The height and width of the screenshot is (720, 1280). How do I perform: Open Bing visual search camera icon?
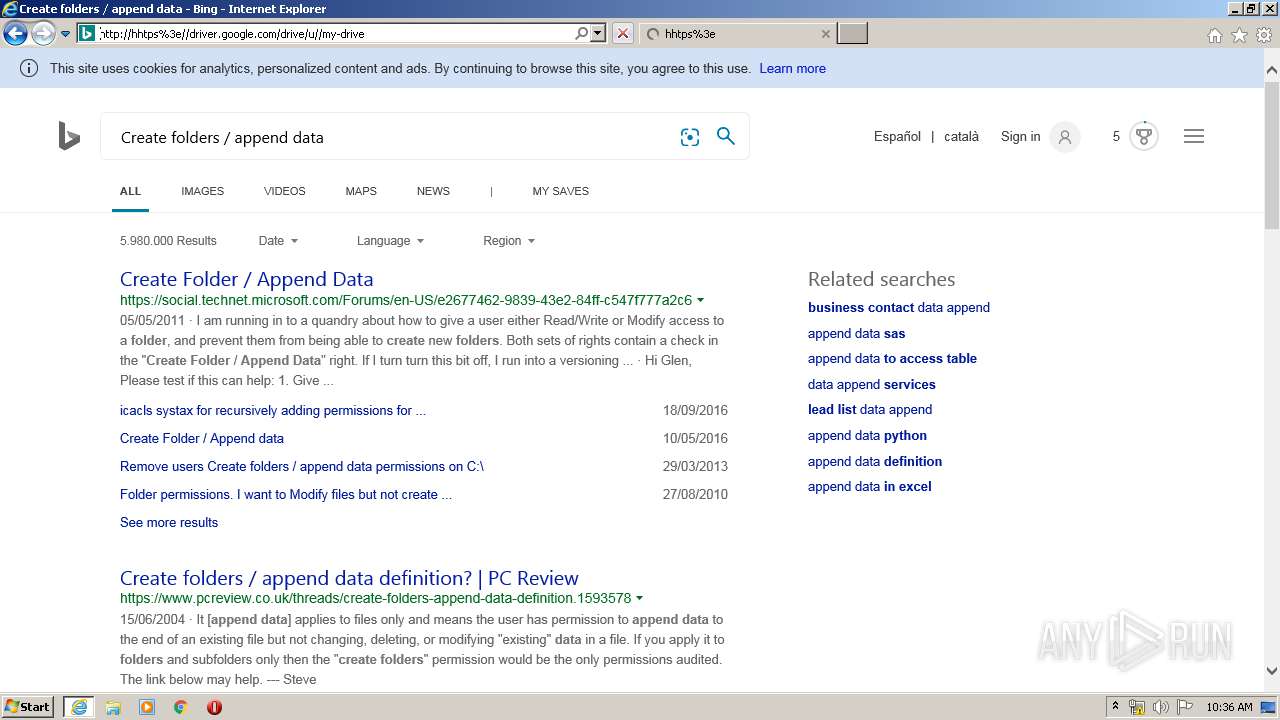[x=690, y=138]
